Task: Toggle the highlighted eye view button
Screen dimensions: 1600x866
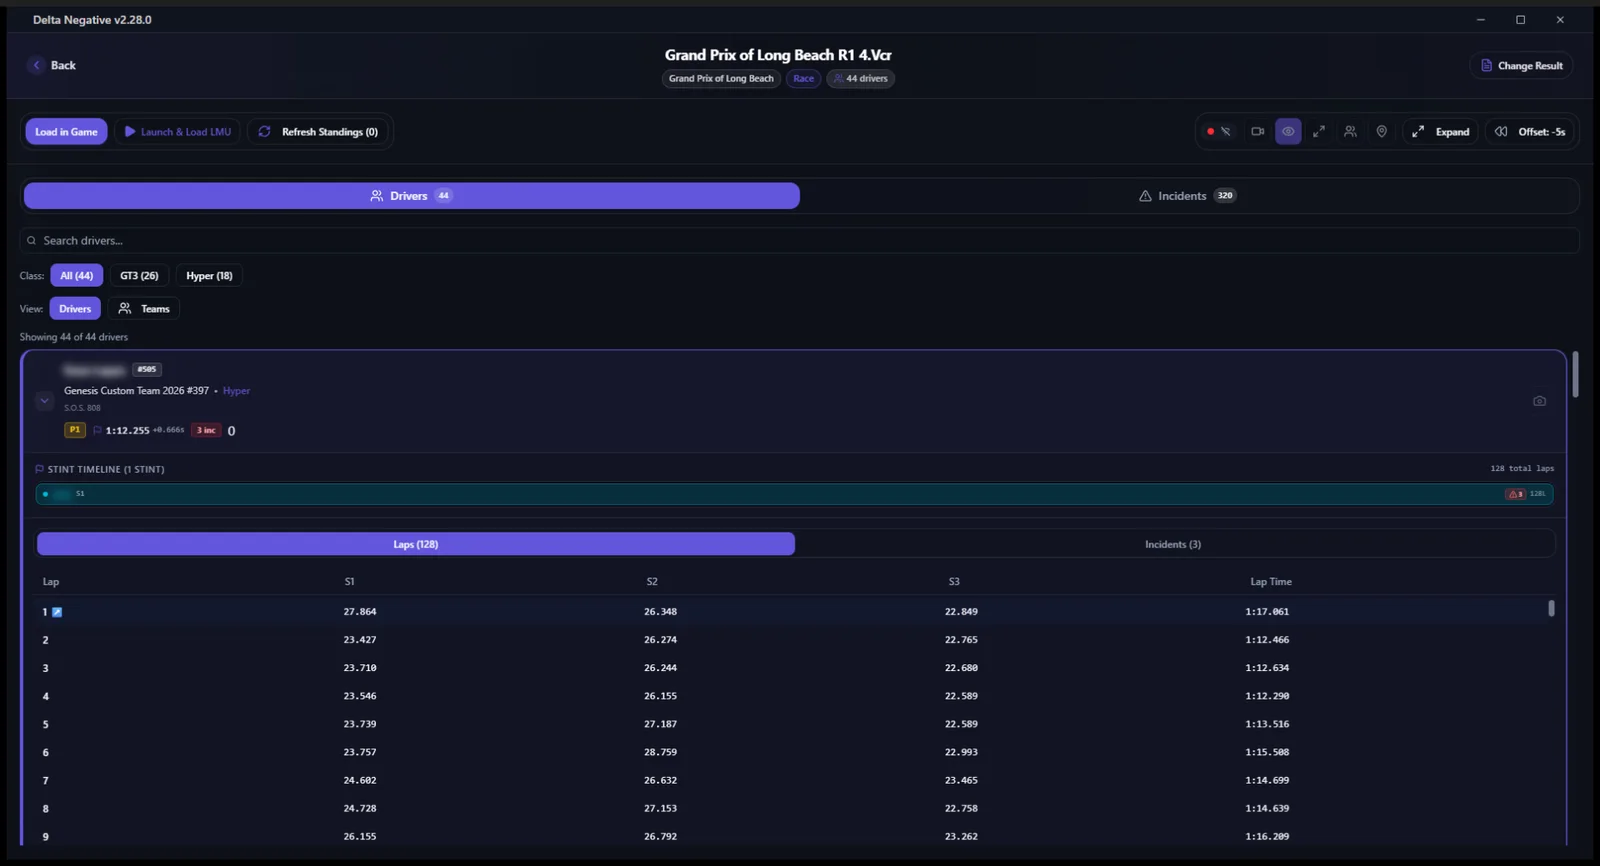Action: pos(1288,132)
